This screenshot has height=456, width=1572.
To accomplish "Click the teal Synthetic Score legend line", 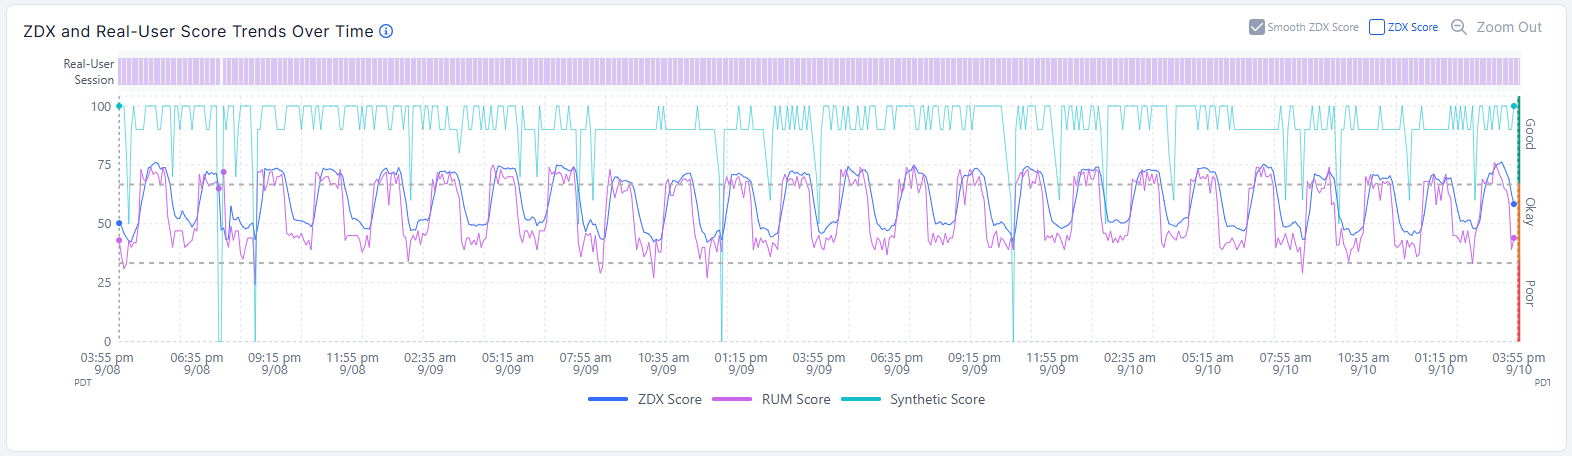I will coord(861,399).
